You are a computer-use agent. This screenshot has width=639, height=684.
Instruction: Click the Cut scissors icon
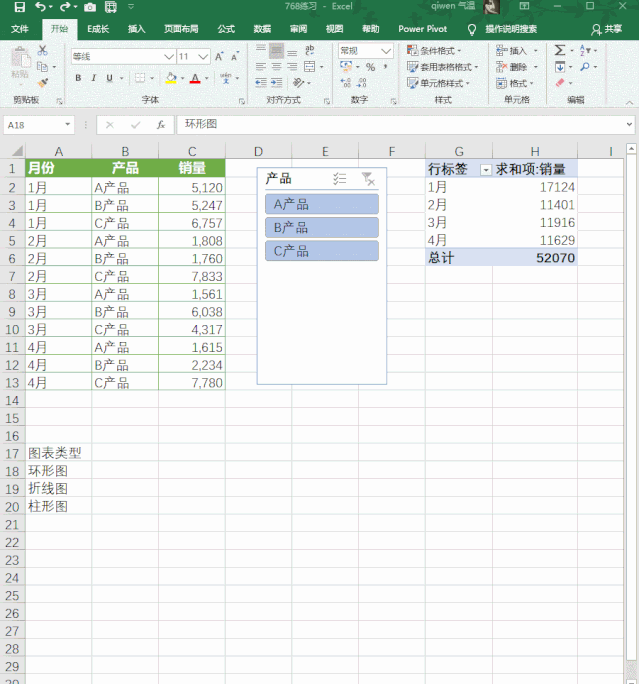click(42, 51)
